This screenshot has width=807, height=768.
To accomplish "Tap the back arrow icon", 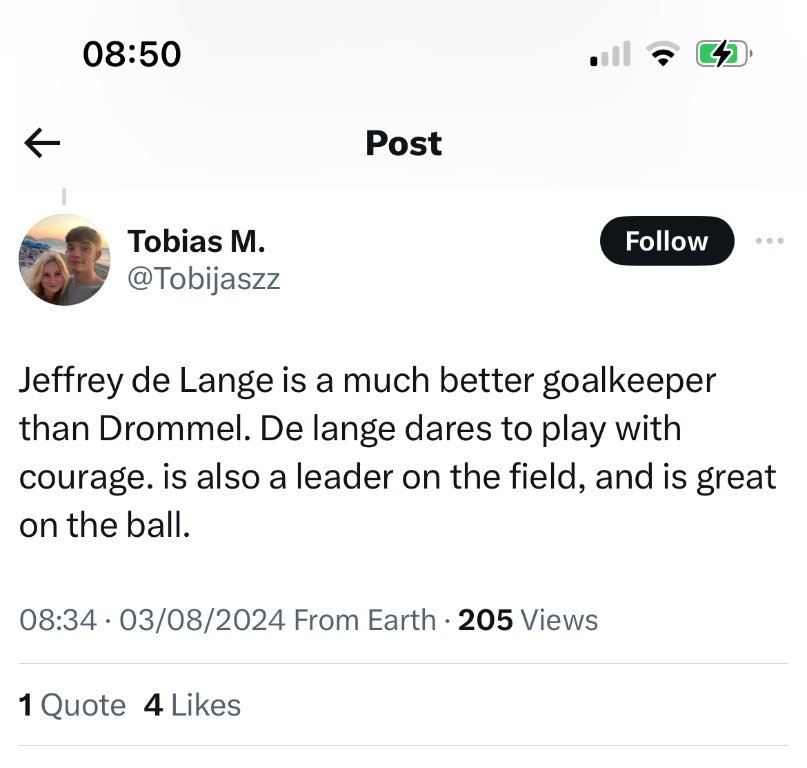I will coord(42,144).
